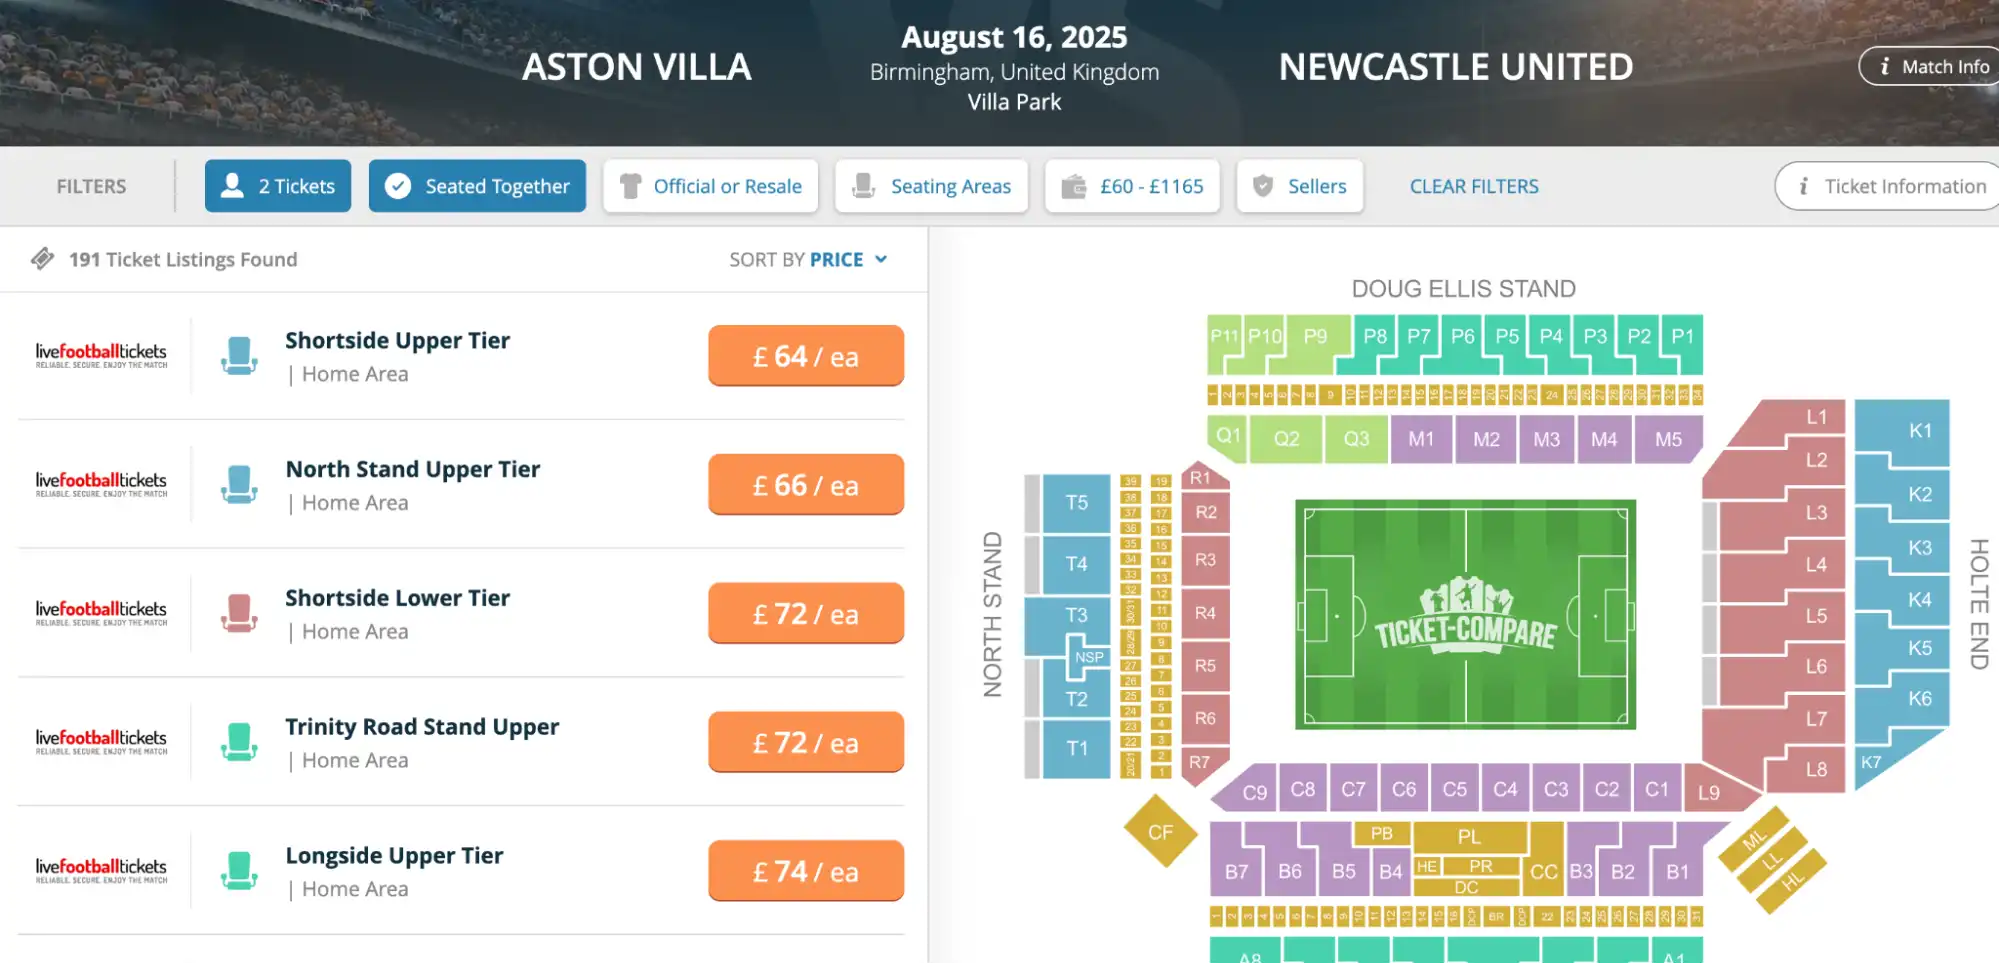Open the Seating Areas filter options
Viewport: 1999px width, 964px height.
931,185
